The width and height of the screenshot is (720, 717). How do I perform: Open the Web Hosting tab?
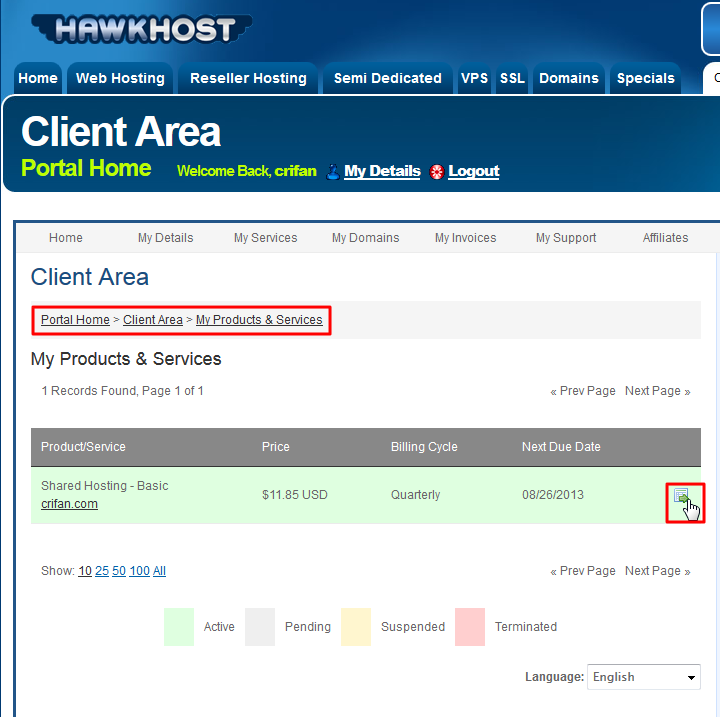click(x=120, y=78)
